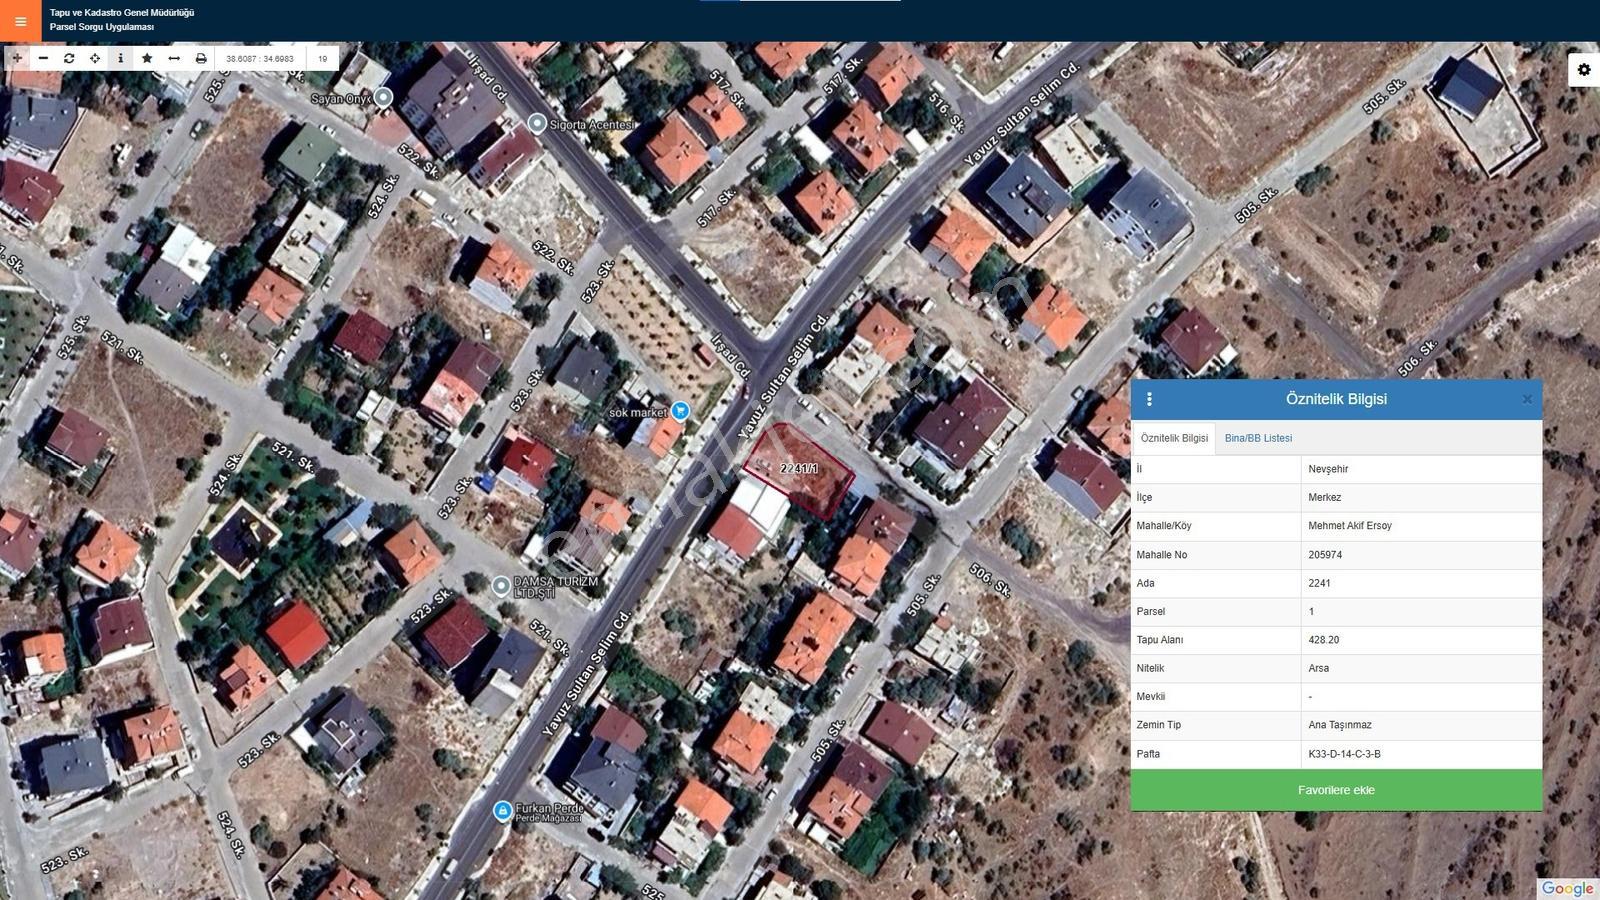This screenshot has height=900, width=1600.
Task: Click the coordinate display field
Action: coord(260,58)
